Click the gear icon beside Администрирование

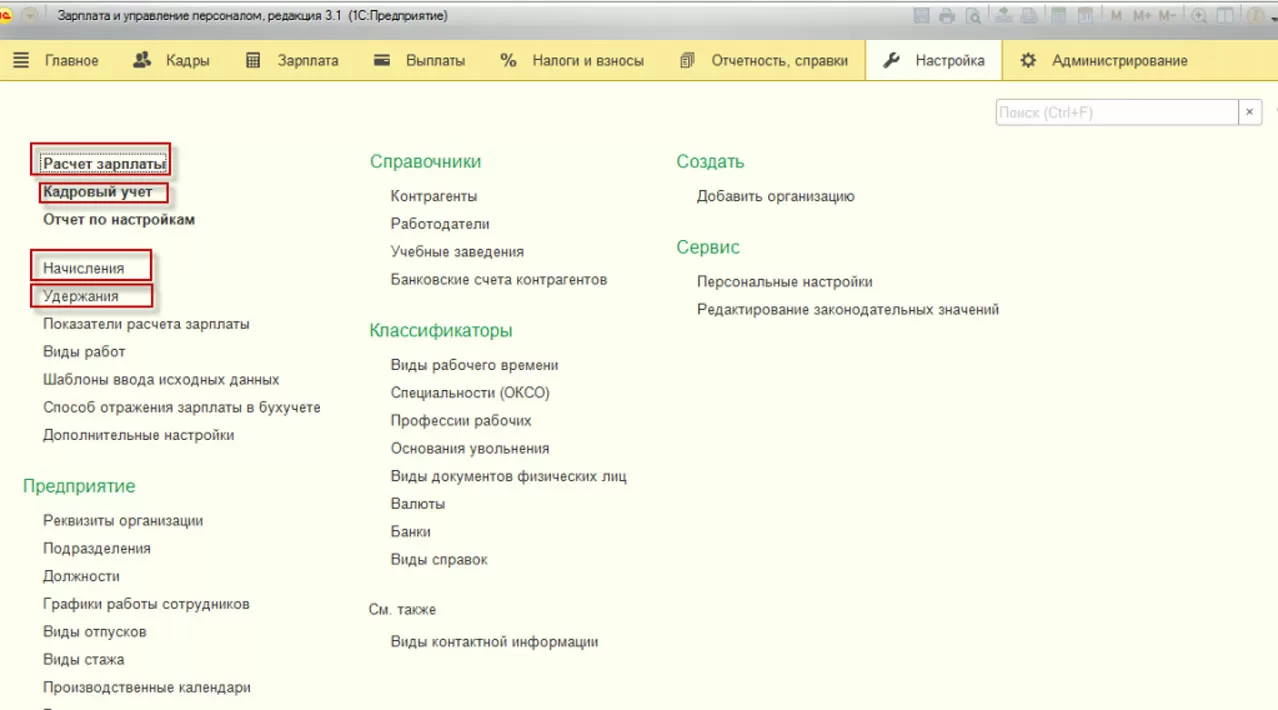[1028, 60]
